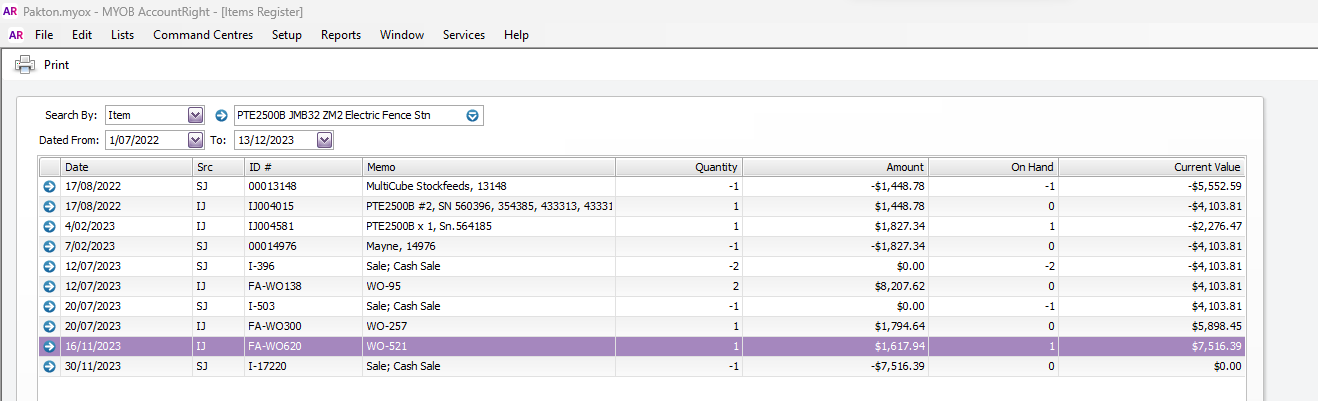Click the memo 'WO-95'
Viewport: 1318px width, 401px height.
[x=382, y=286]
